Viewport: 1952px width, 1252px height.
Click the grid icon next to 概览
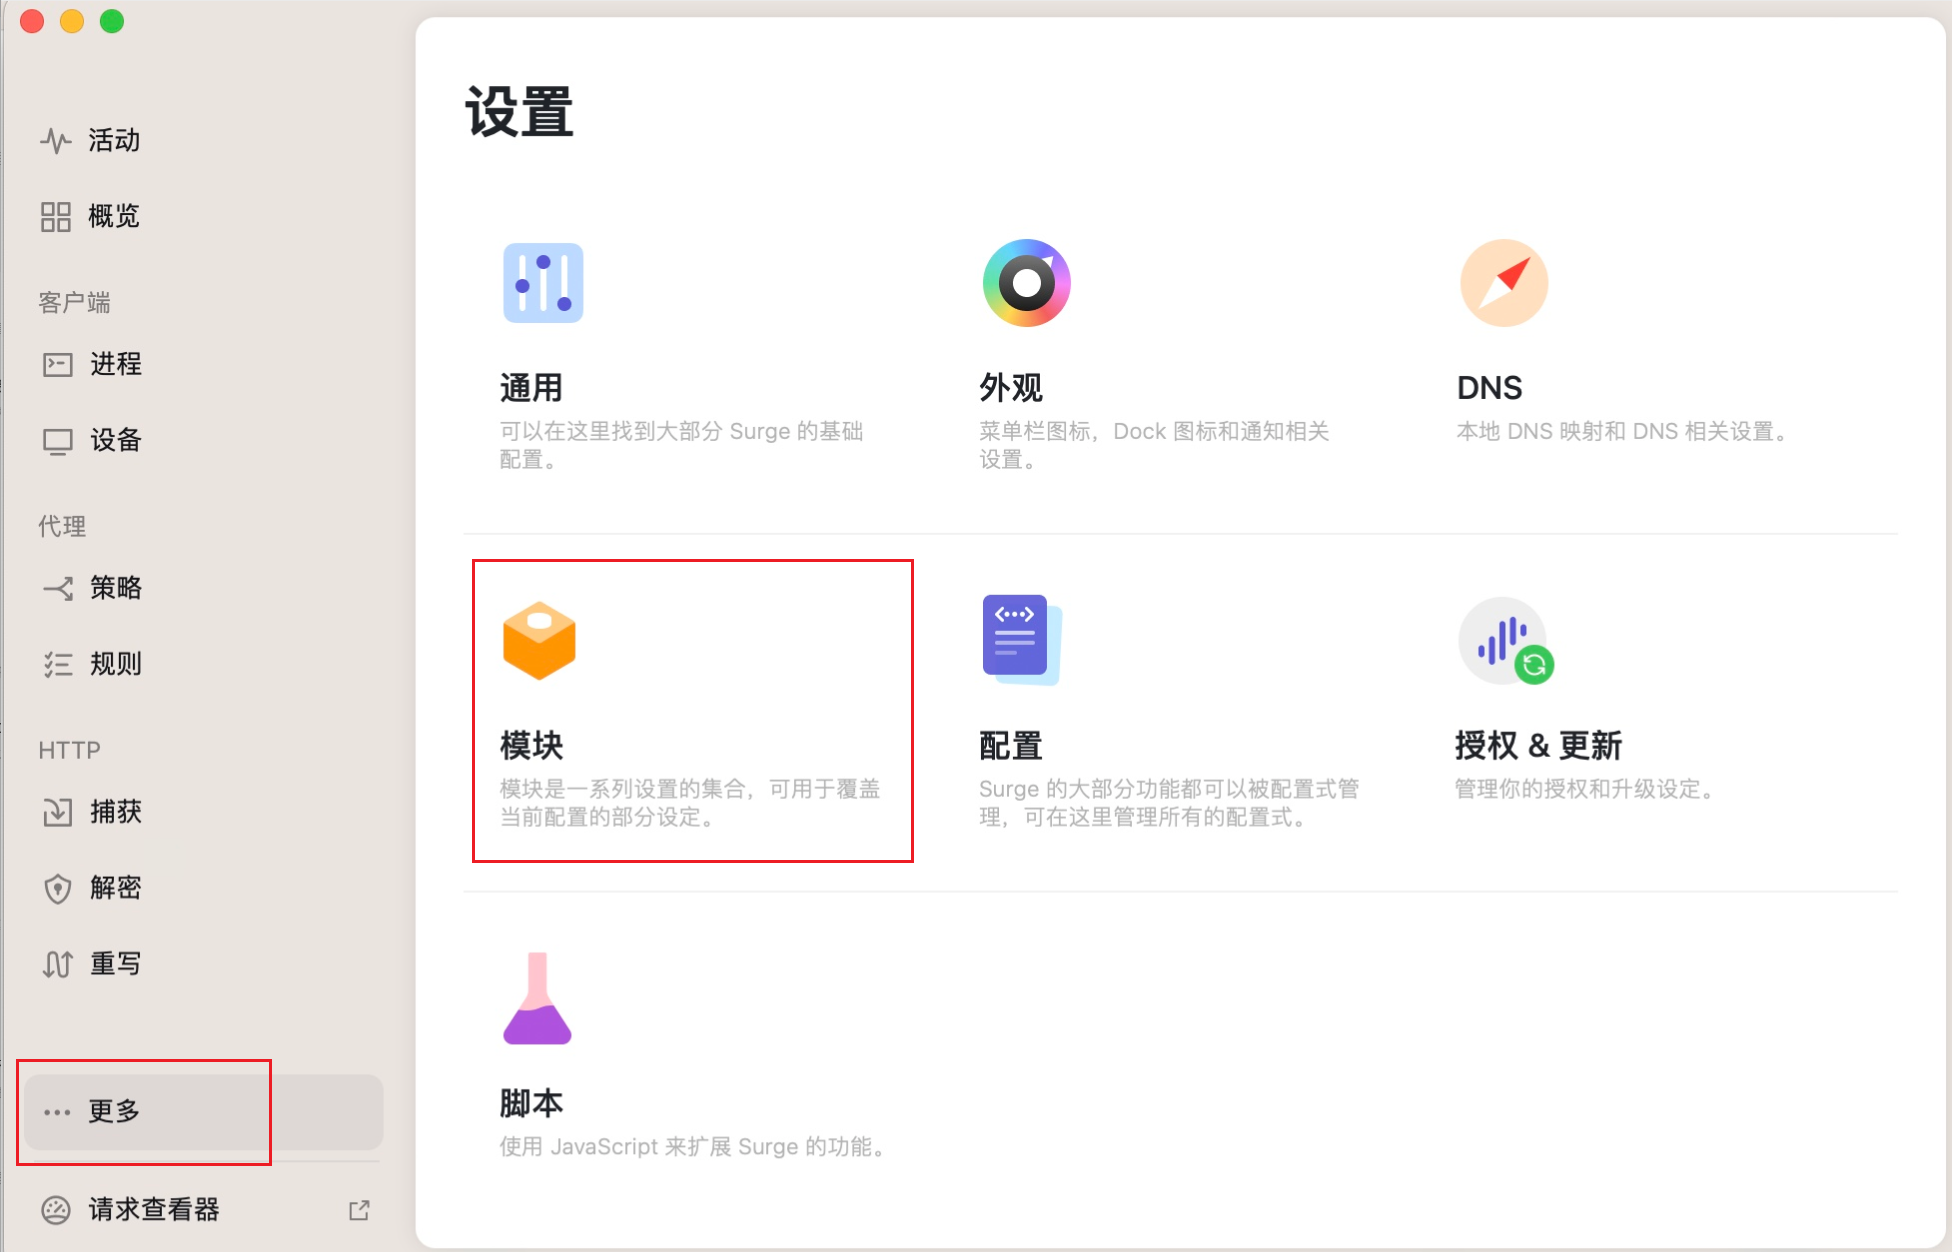[56, 217]
